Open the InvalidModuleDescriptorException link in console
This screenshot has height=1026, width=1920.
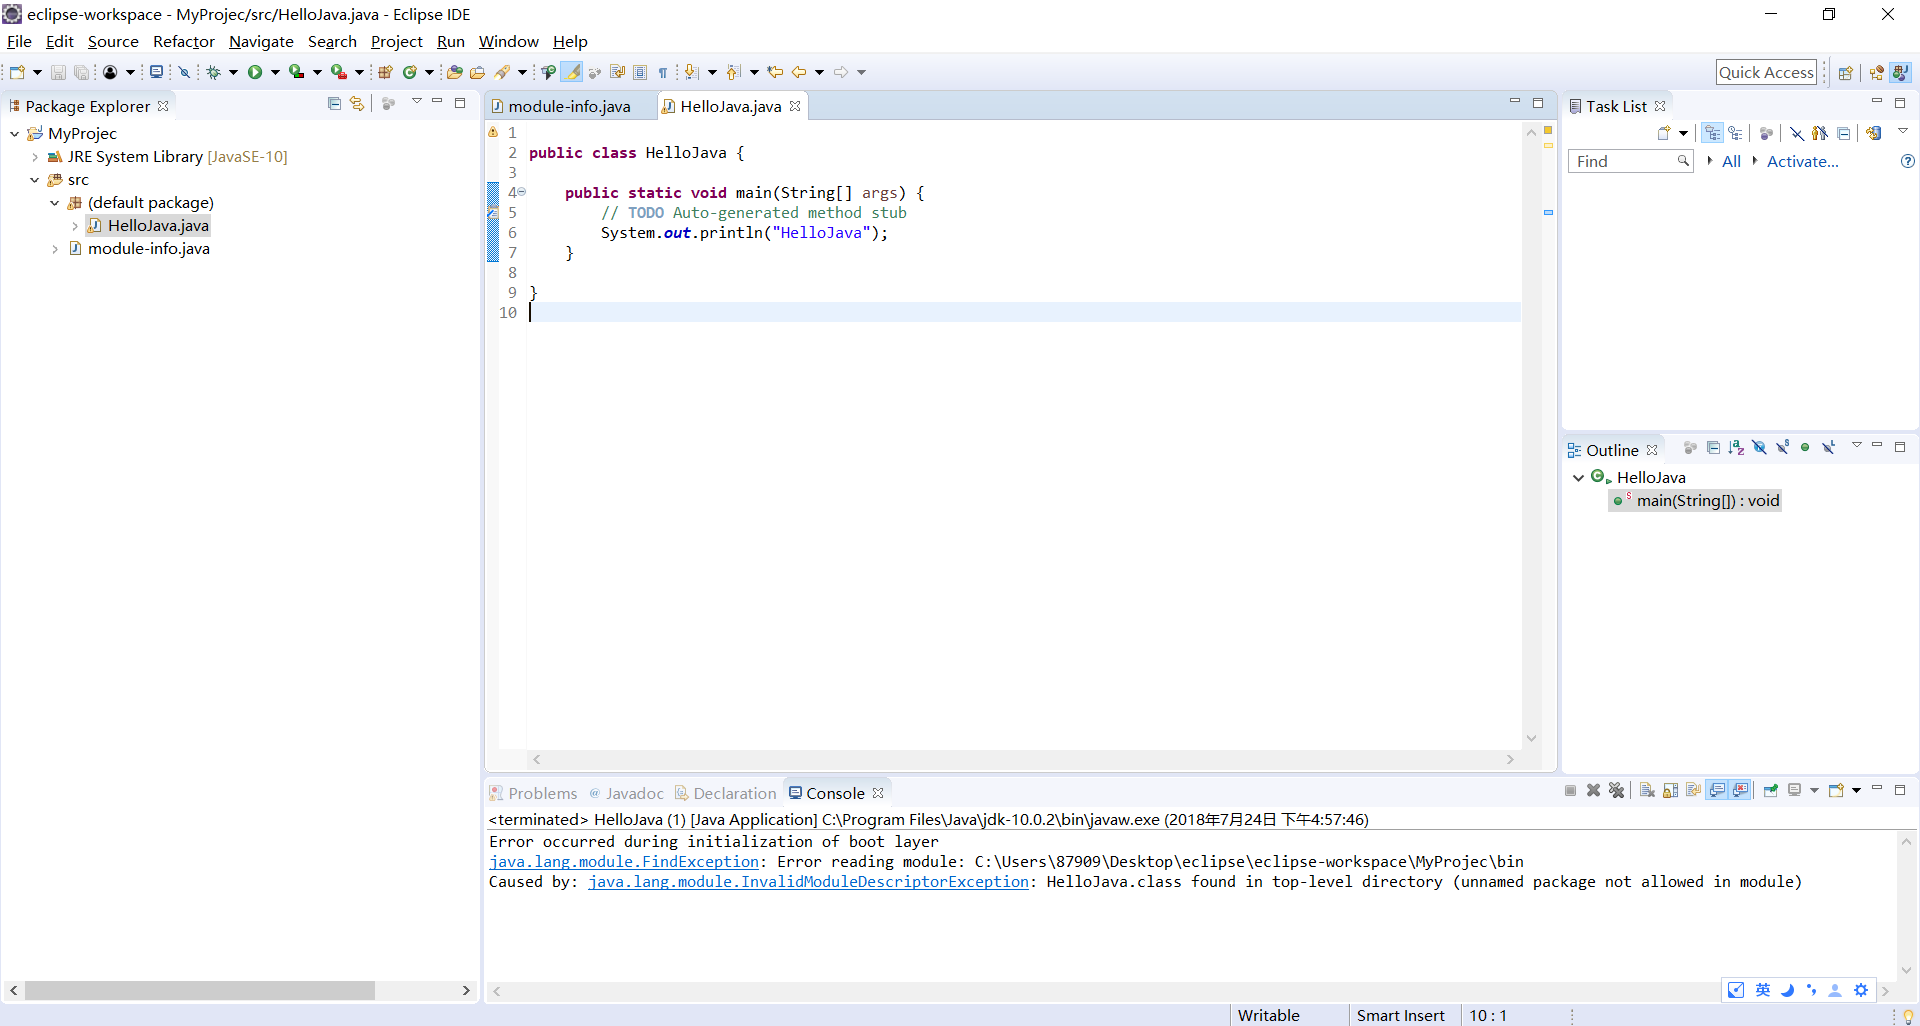(808, 882)
